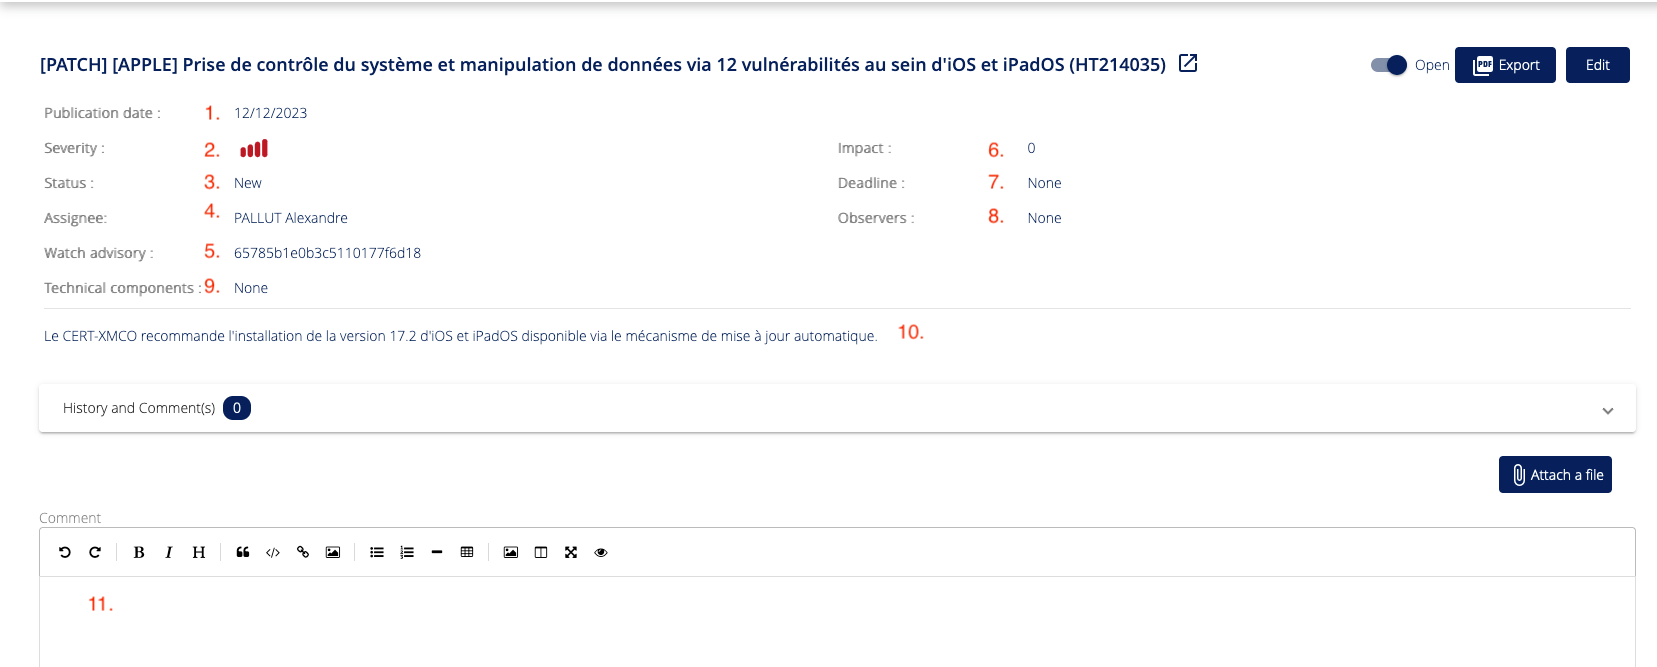
Task: Start a bulleted list in comment
Action: [377, 552]
